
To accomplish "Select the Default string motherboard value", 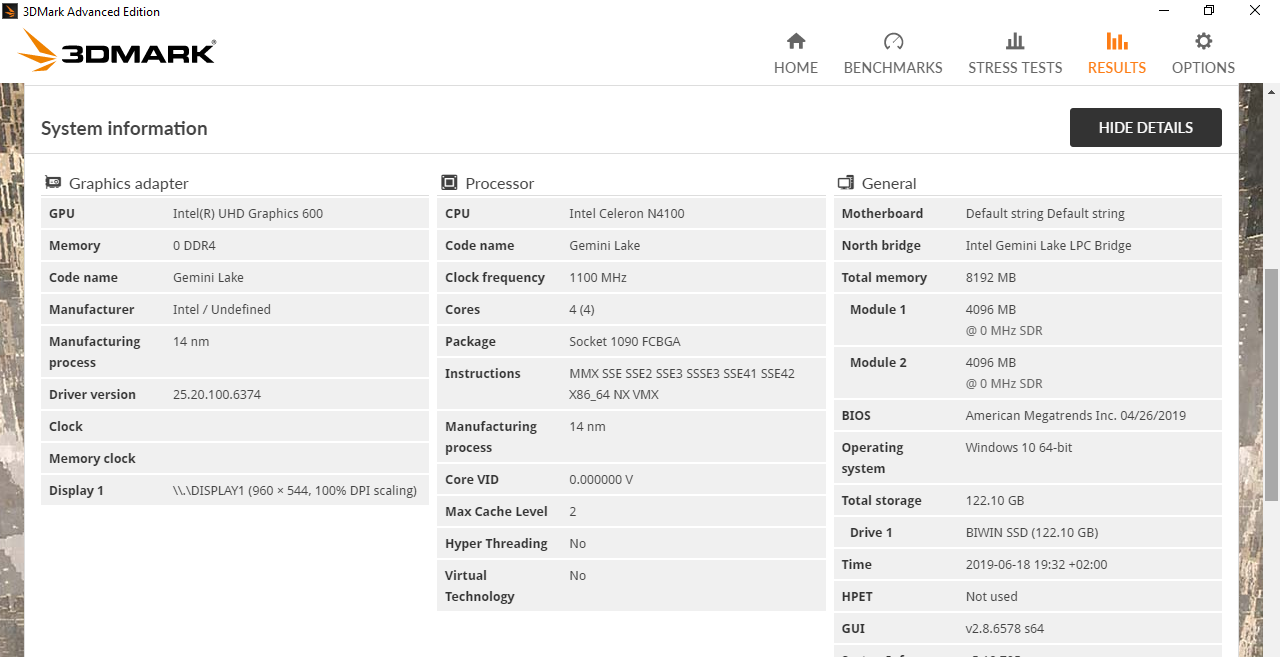I will coord(1045,213).
